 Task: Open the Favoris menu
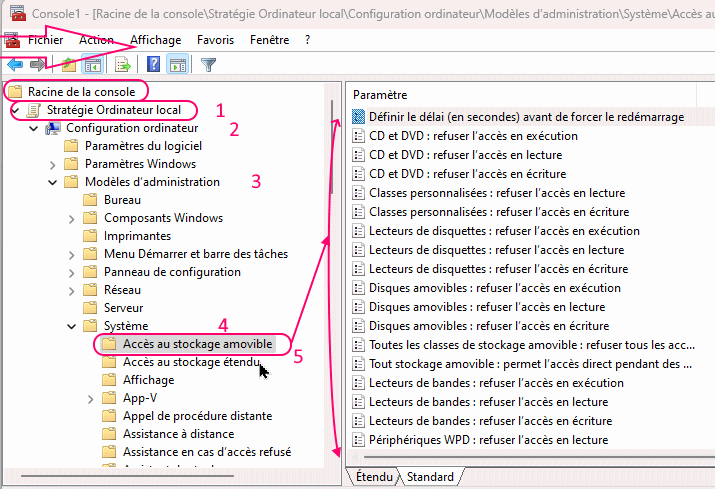tap(215, 40)
